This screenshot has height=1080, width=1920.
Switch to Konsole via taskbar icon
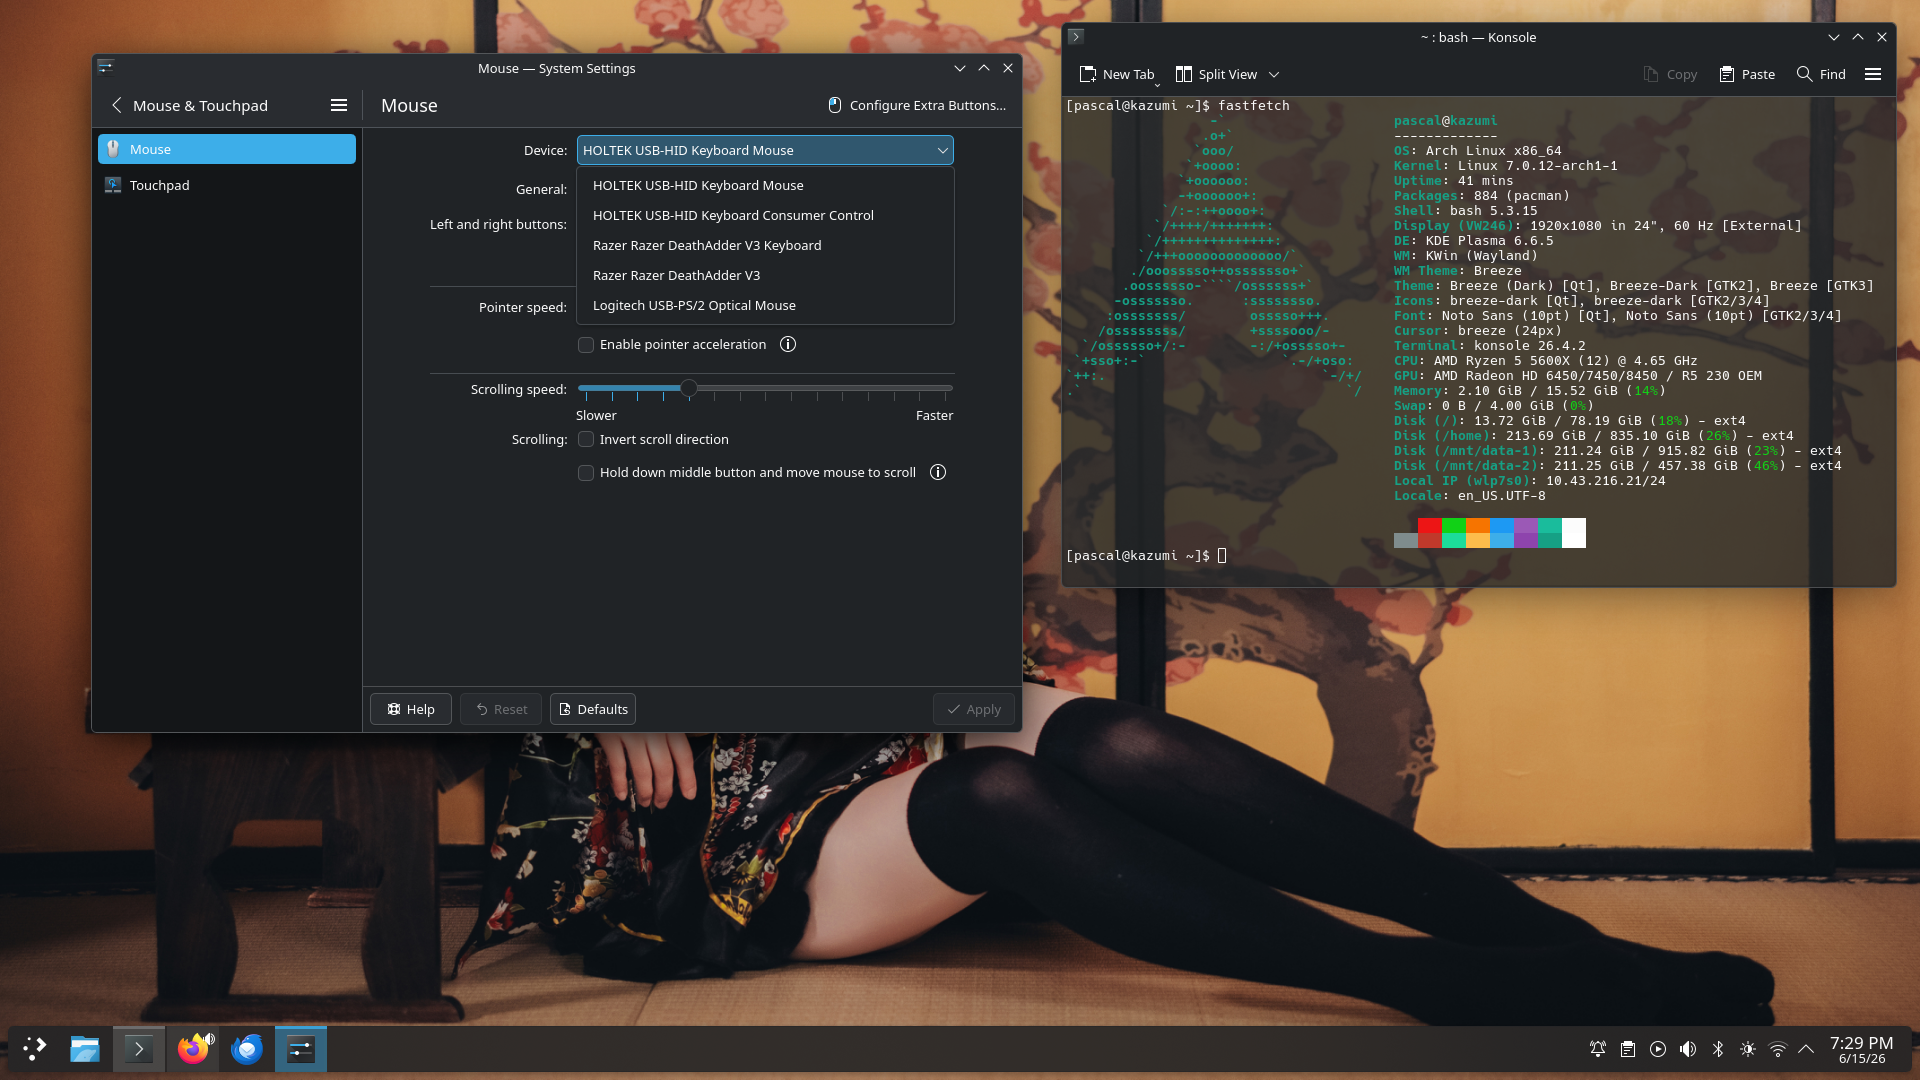pyautogui.click(x=139, y=1048)
